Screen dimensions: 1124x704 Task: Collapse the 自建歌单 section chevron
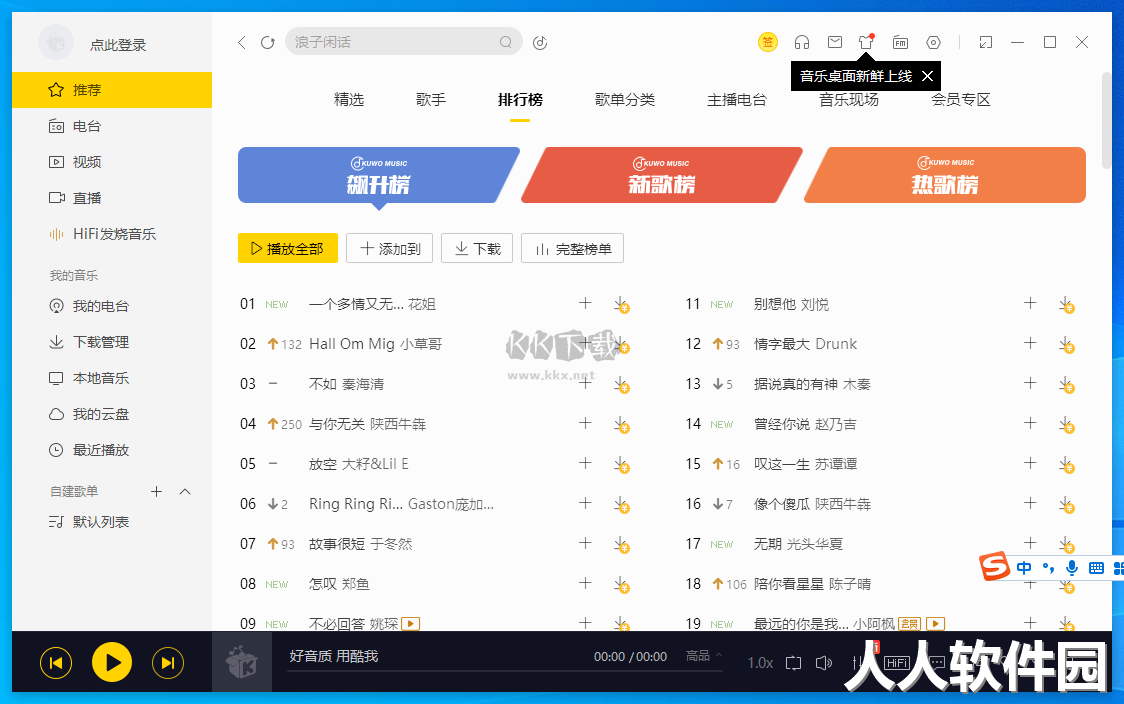pos(185,491)
